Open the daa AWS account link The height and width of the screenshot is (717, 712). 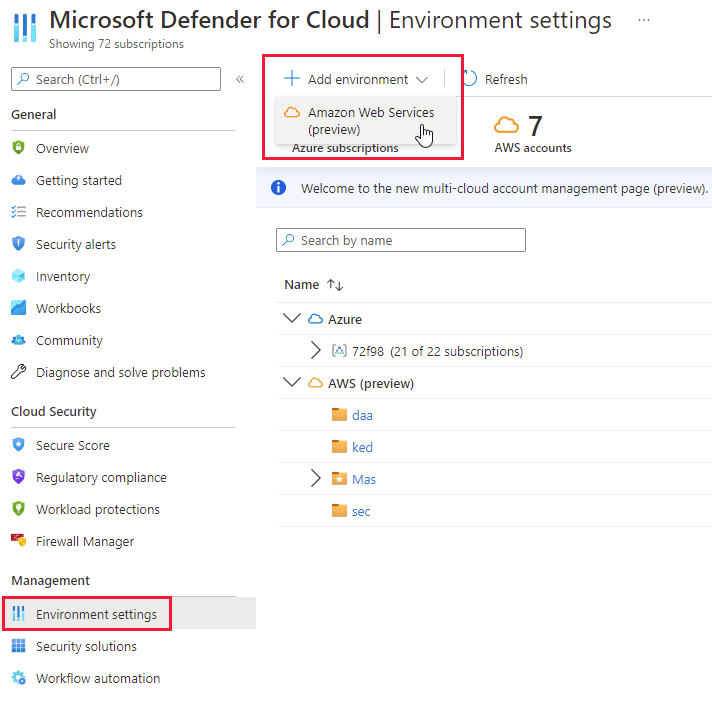tap(362, 415)
